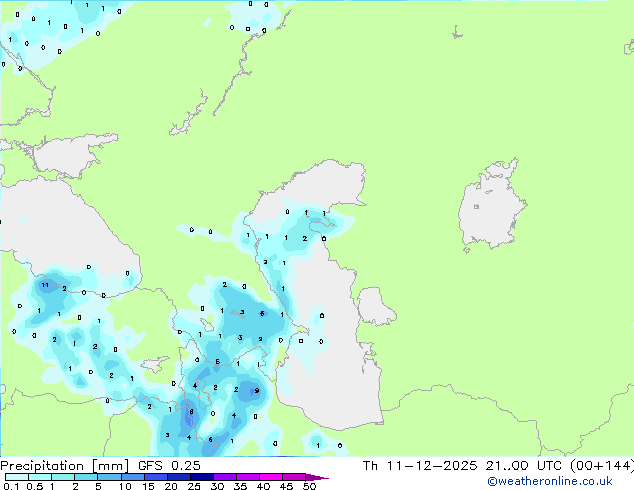Click the '50' legend scale label
Viewport: 634px width, 490px height.
(x=309, y=486)
